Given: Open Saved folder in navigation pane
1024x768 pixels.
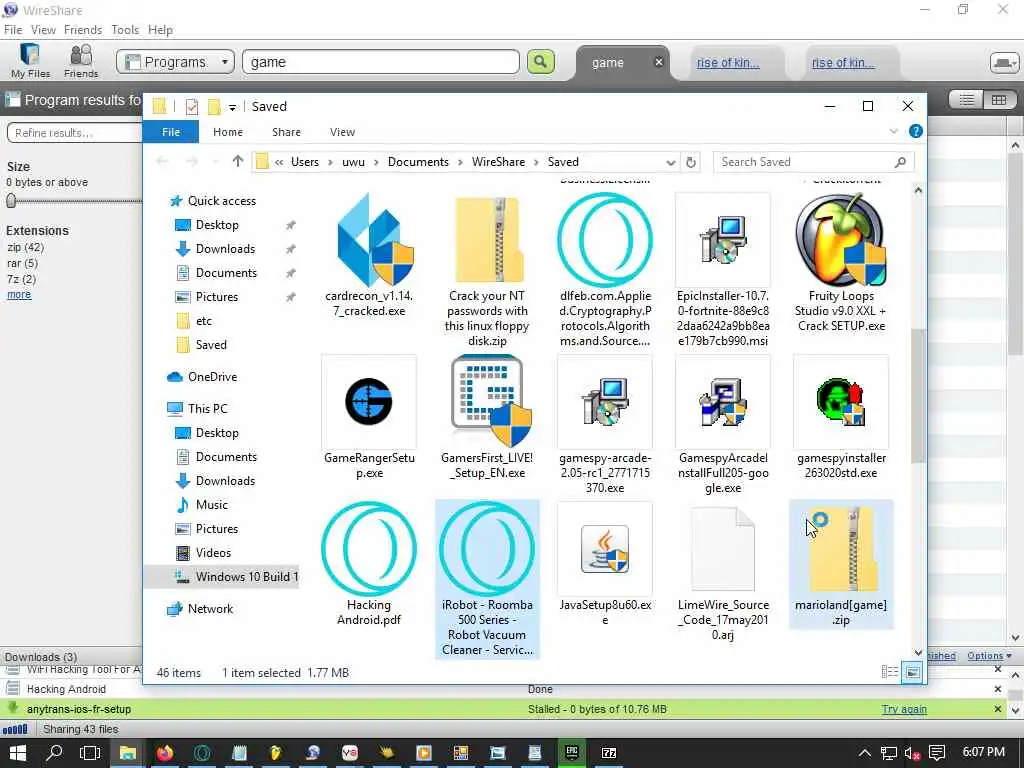Looking at the screenshot, I should 211,345.
